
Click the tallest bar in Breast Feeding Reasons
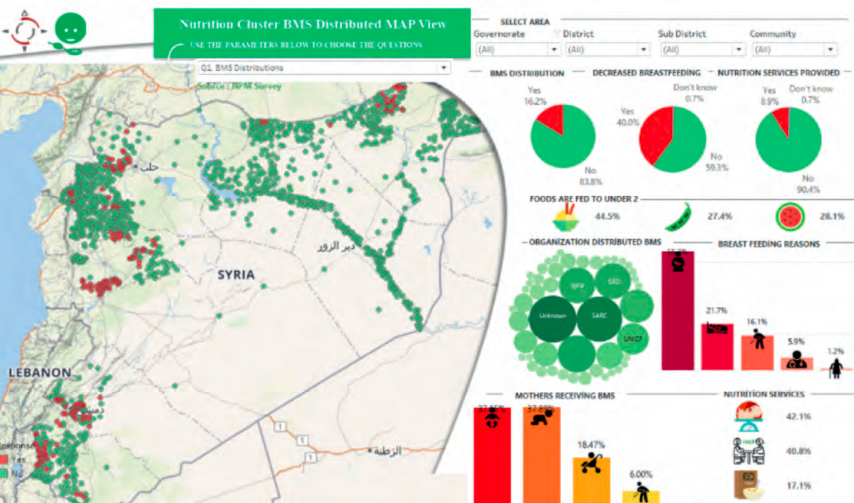[x=678, y=310]
